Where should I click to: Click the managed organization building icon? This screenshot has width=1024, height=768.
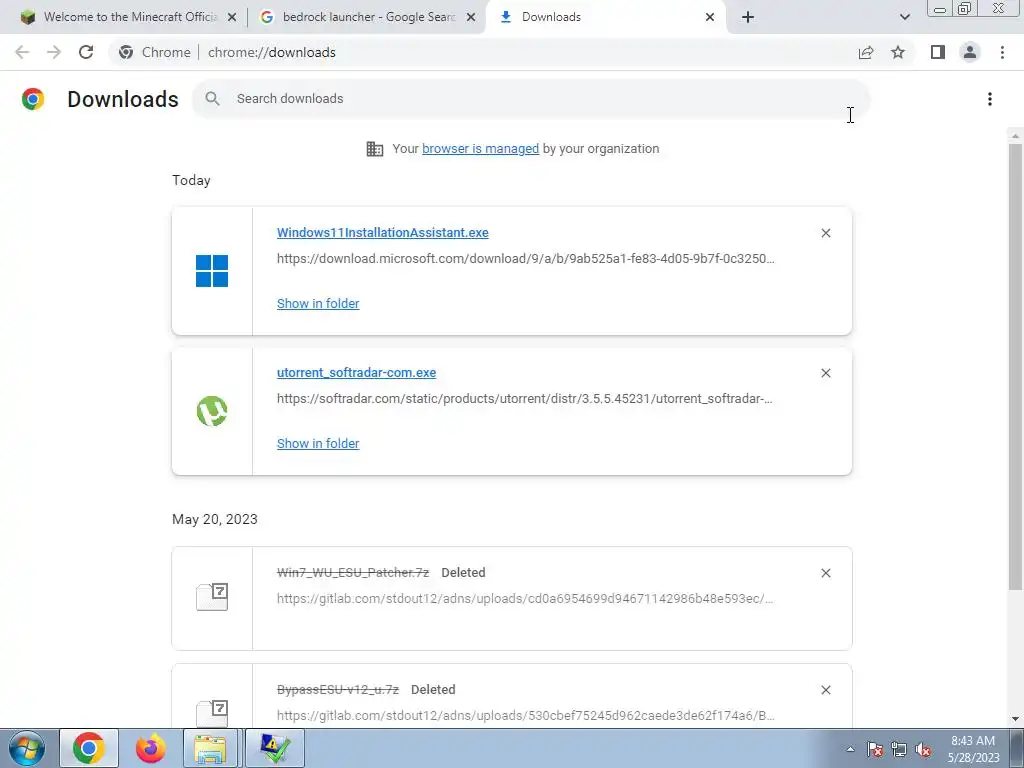point(375,149)
